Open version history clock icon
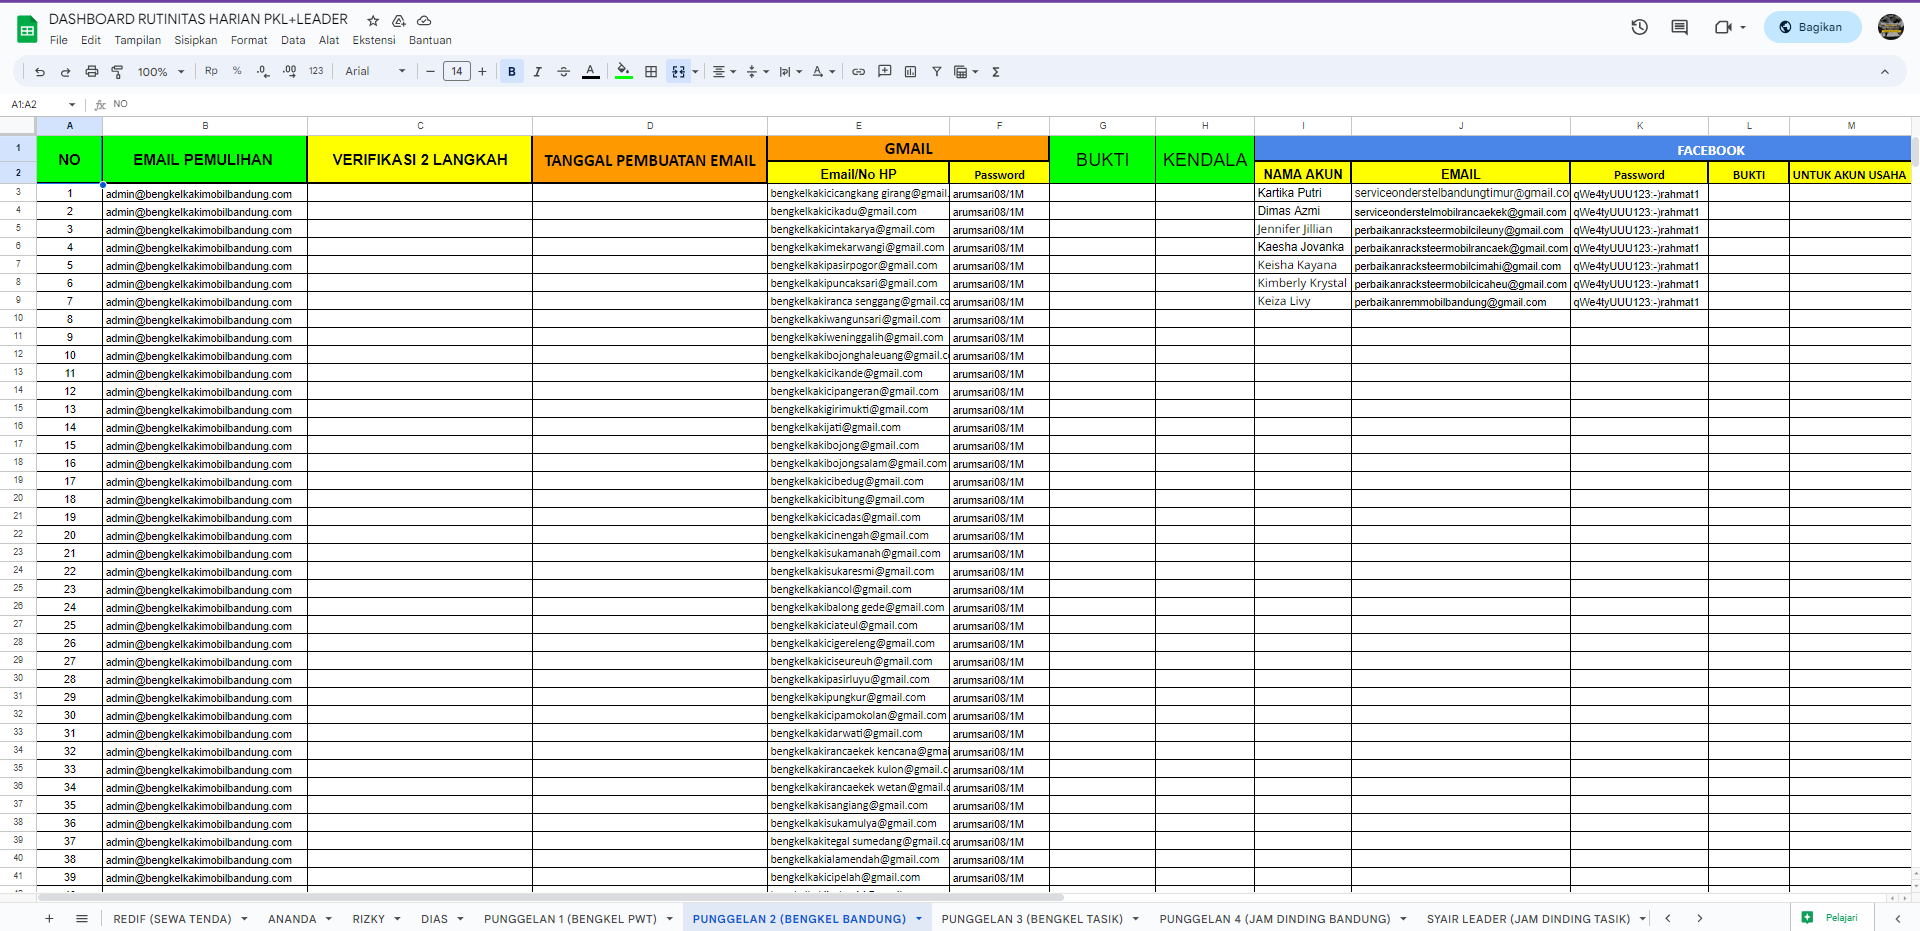Viewport: 1920px width, 931px height. pos(1639,27)
